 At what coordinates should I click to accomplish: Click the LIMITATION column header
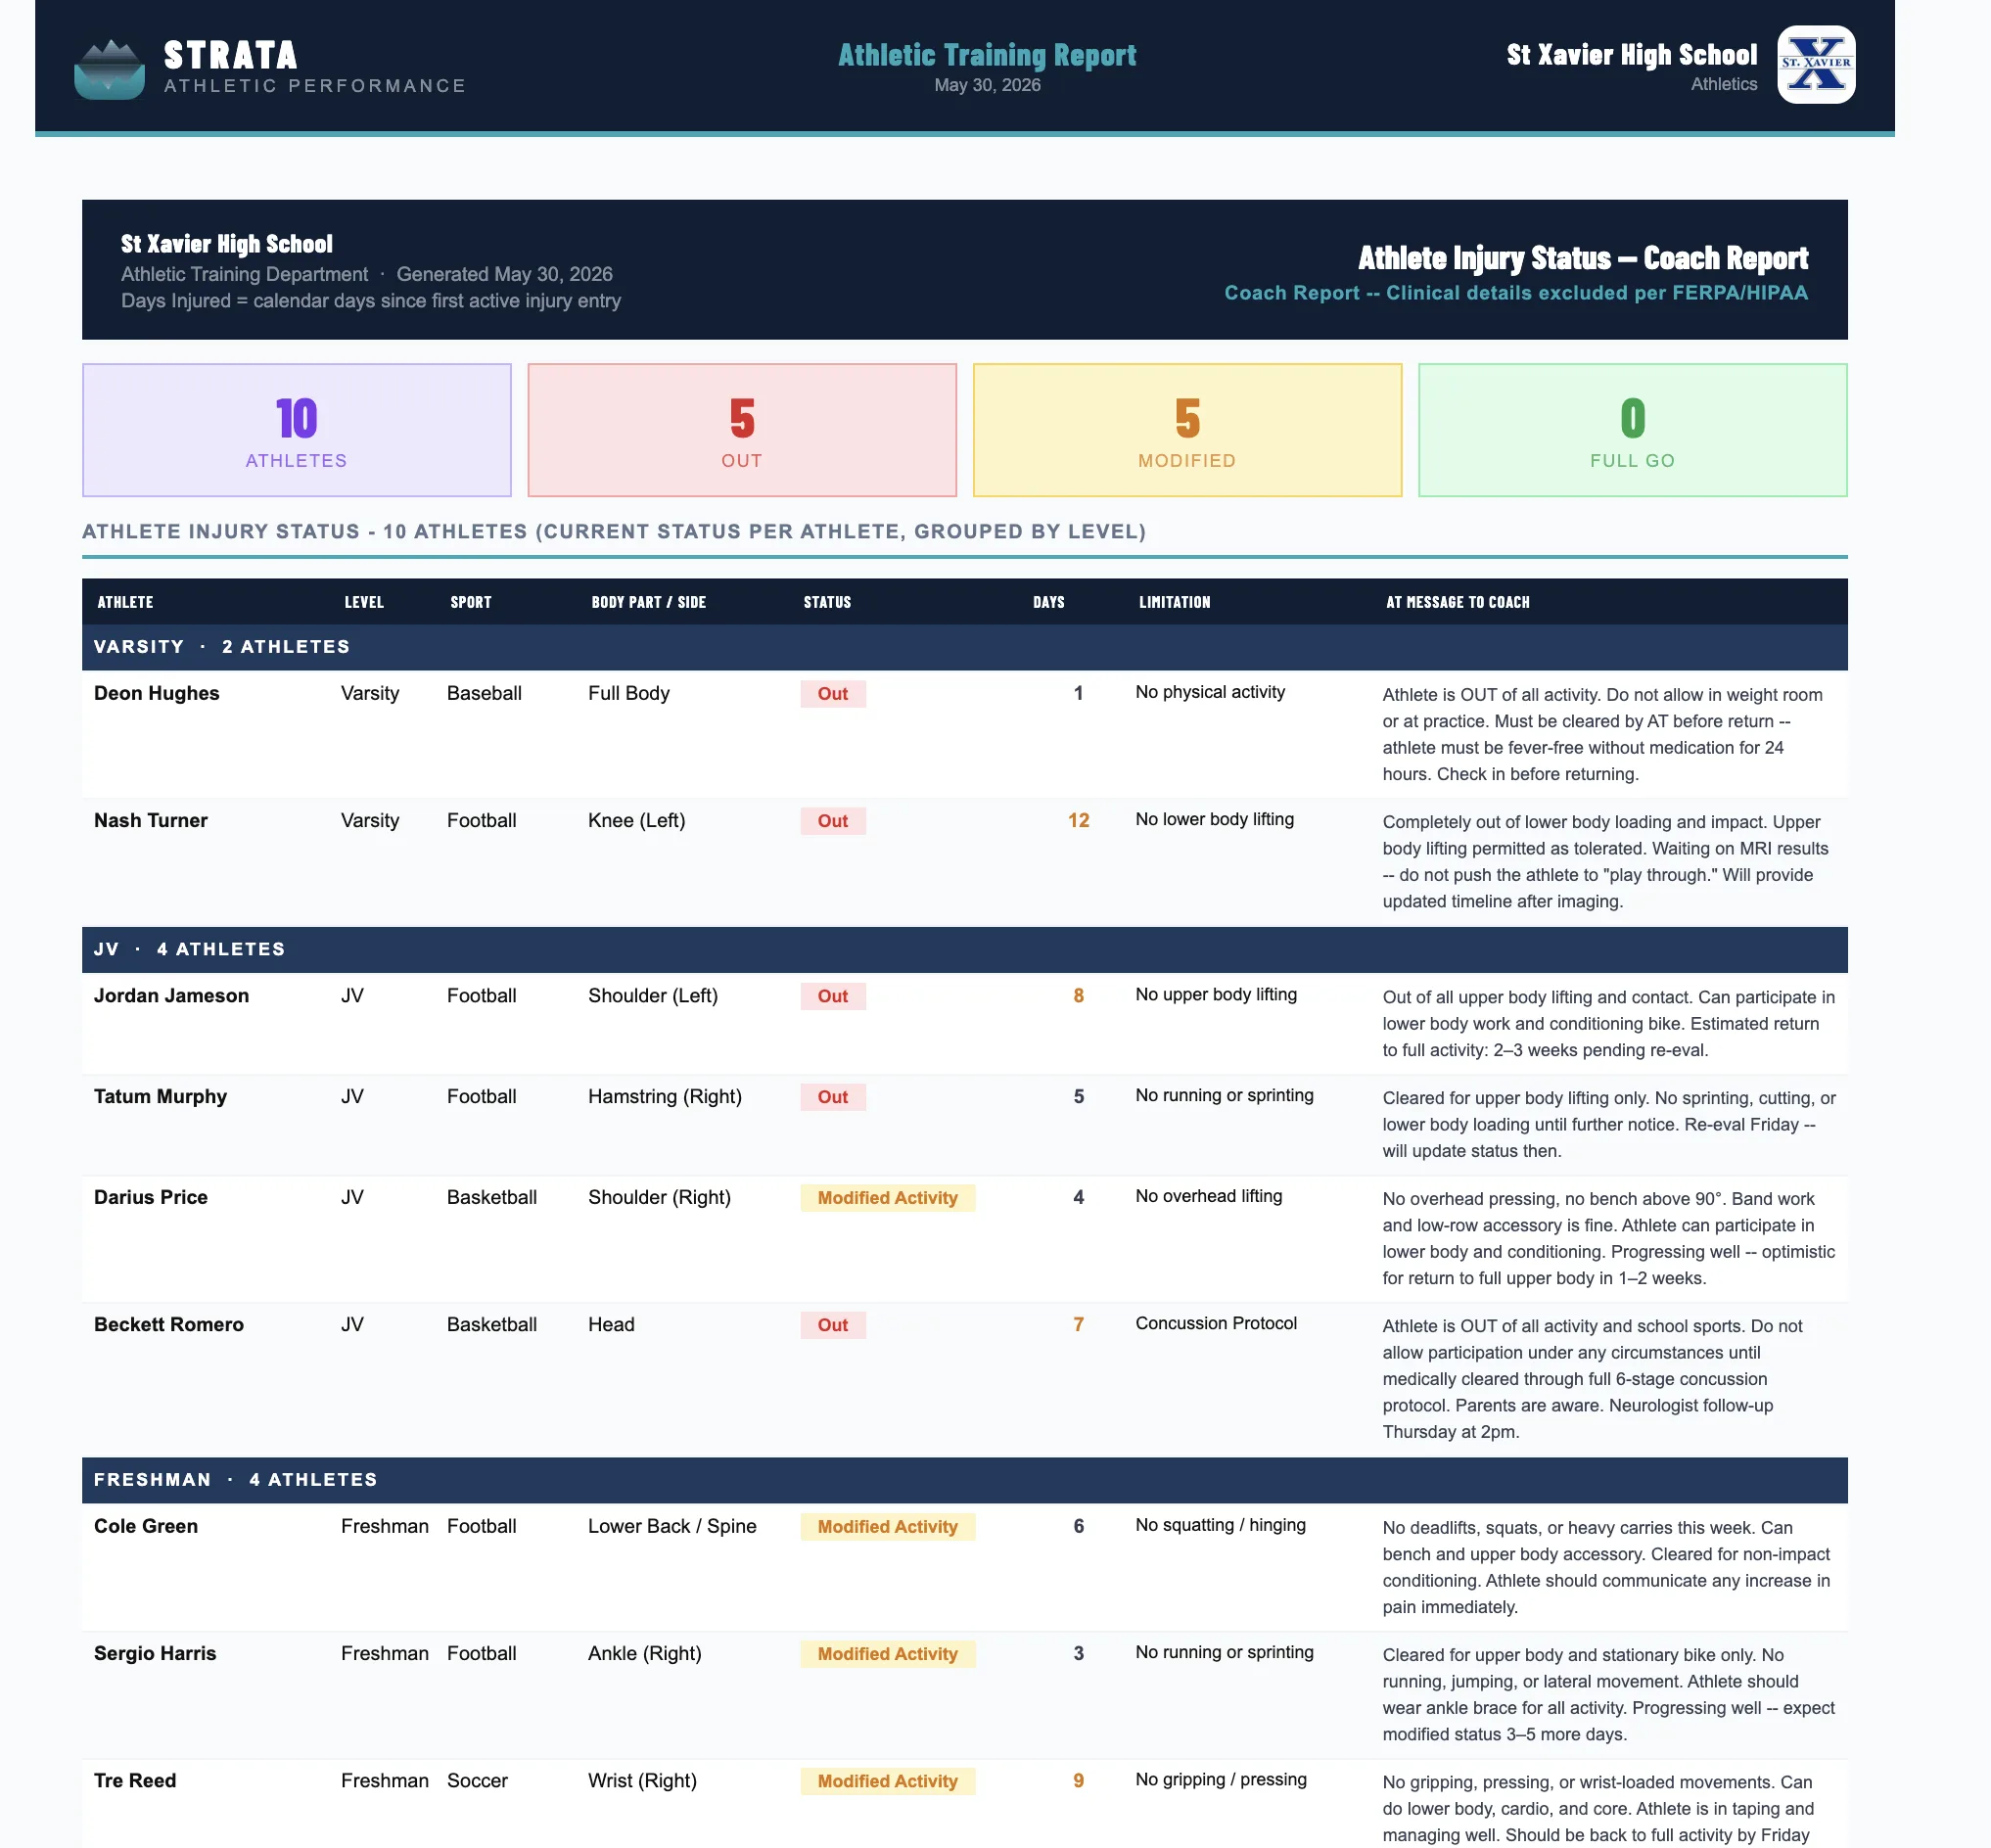[x=1174, y=602]
